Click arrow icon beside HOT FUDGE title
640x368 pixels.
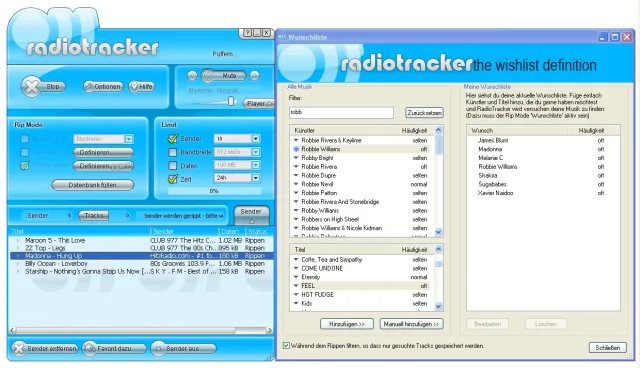[x=296, y=295]
